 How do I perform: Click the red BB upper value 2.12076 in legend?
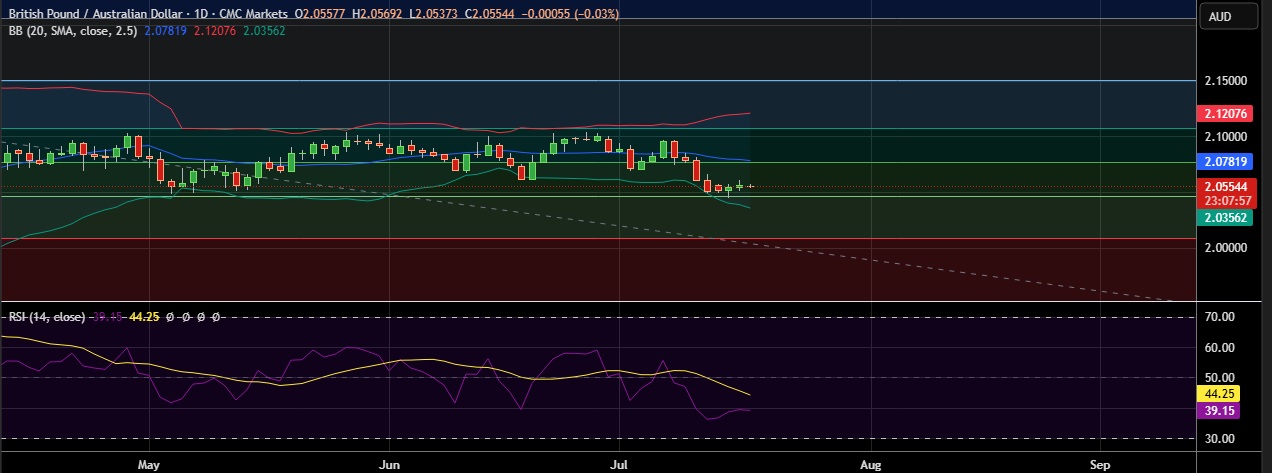[213, 30]
